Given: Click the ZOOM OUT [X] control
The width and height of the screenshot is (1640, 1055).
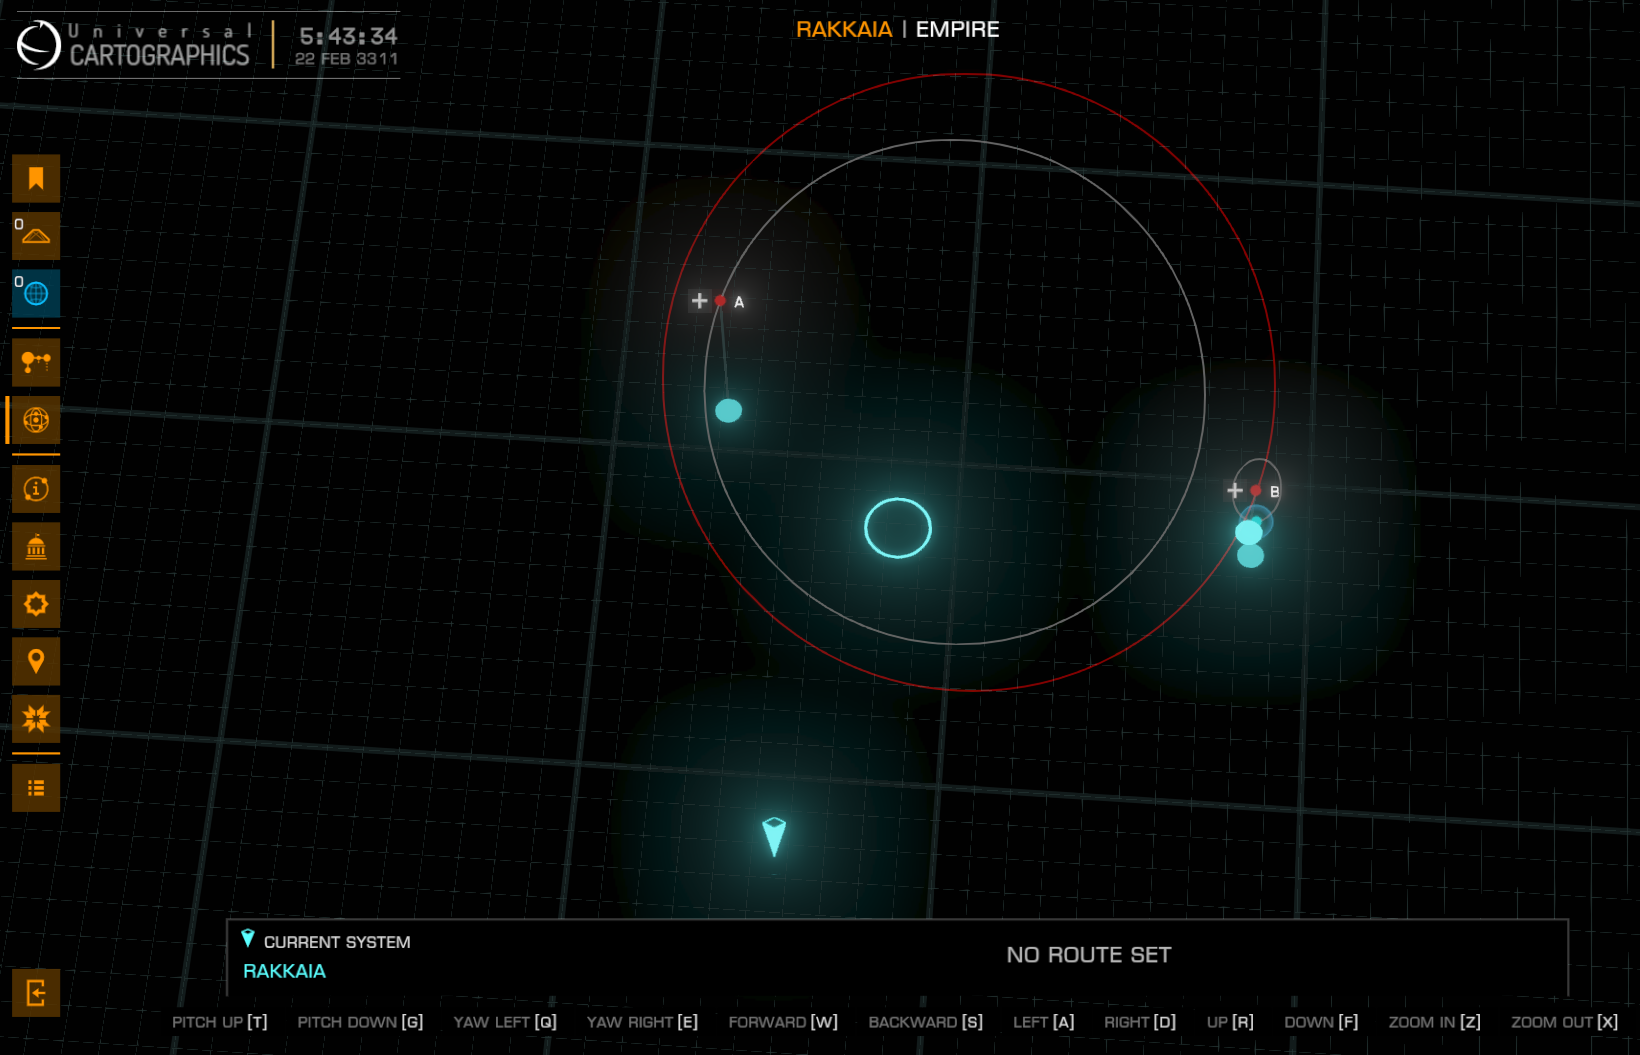Looking at the screenshot, I should click(x=1565, y=1022).
